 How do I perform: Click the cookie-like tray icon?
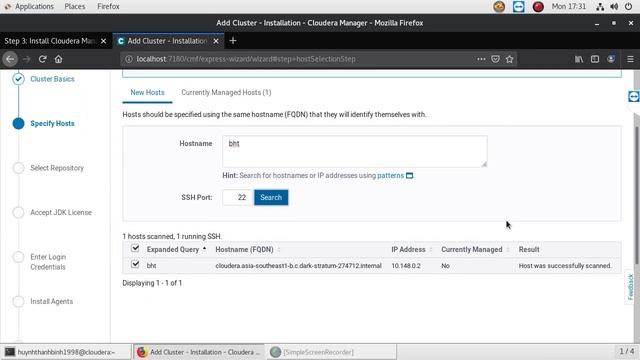(499, 7)
